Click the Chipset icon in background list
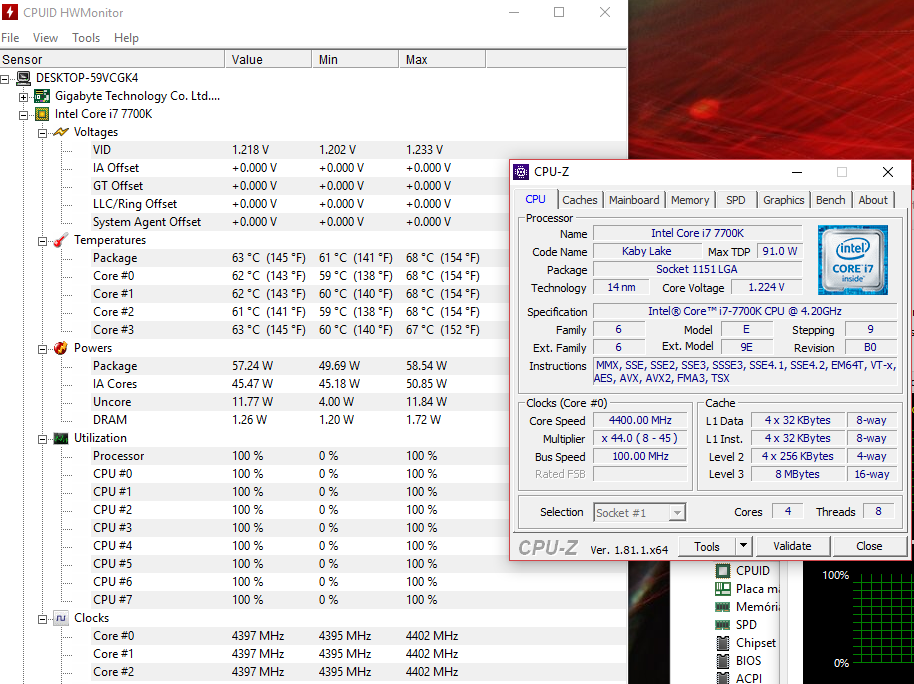This screenshot has height=684, width=914. 722,643
